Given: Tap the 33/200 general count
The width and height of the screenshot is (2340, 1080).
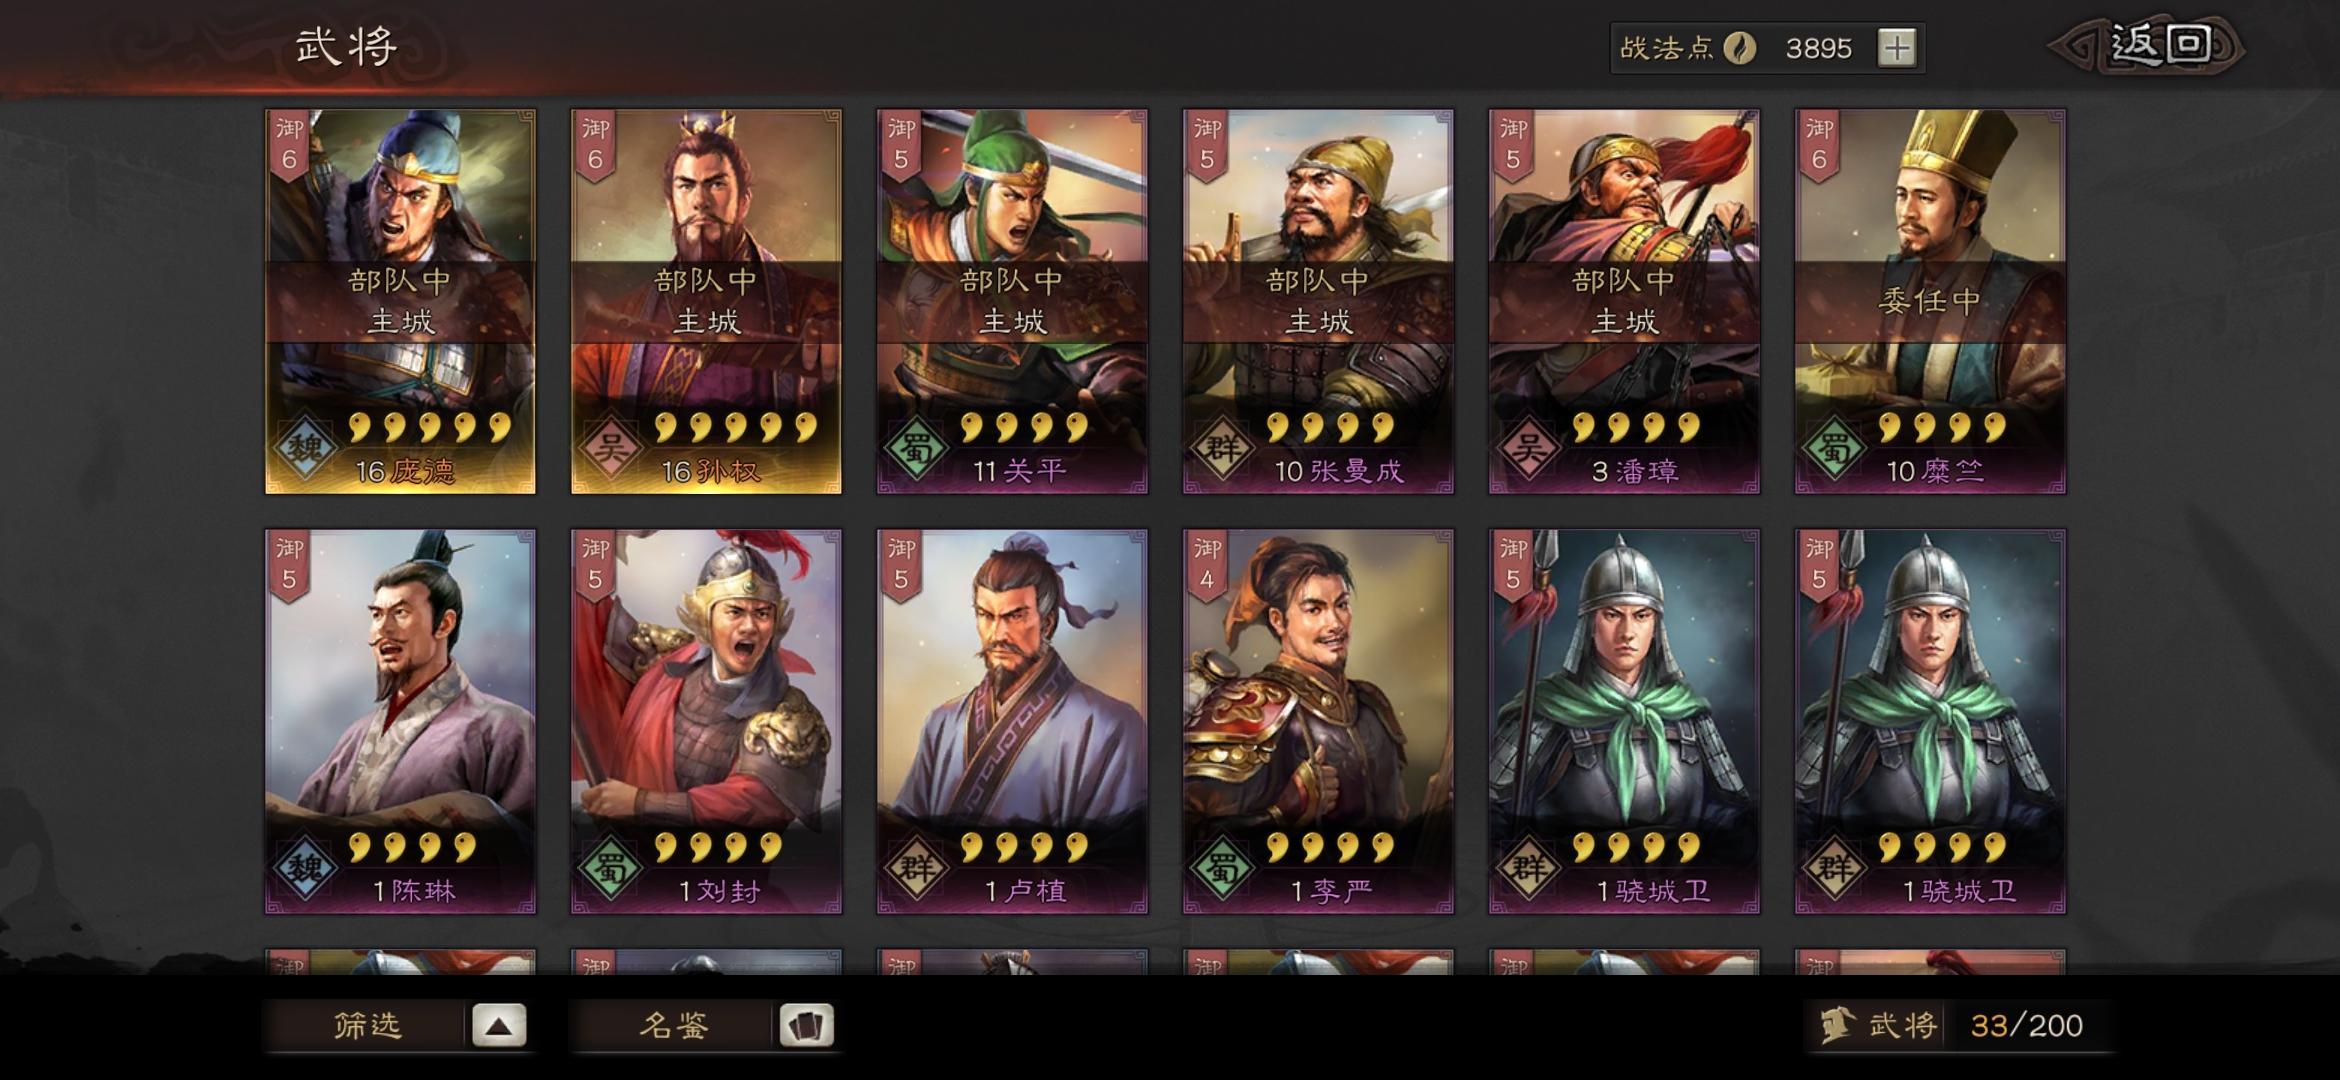Looking at the screenshot, I should point(2026,1025).
